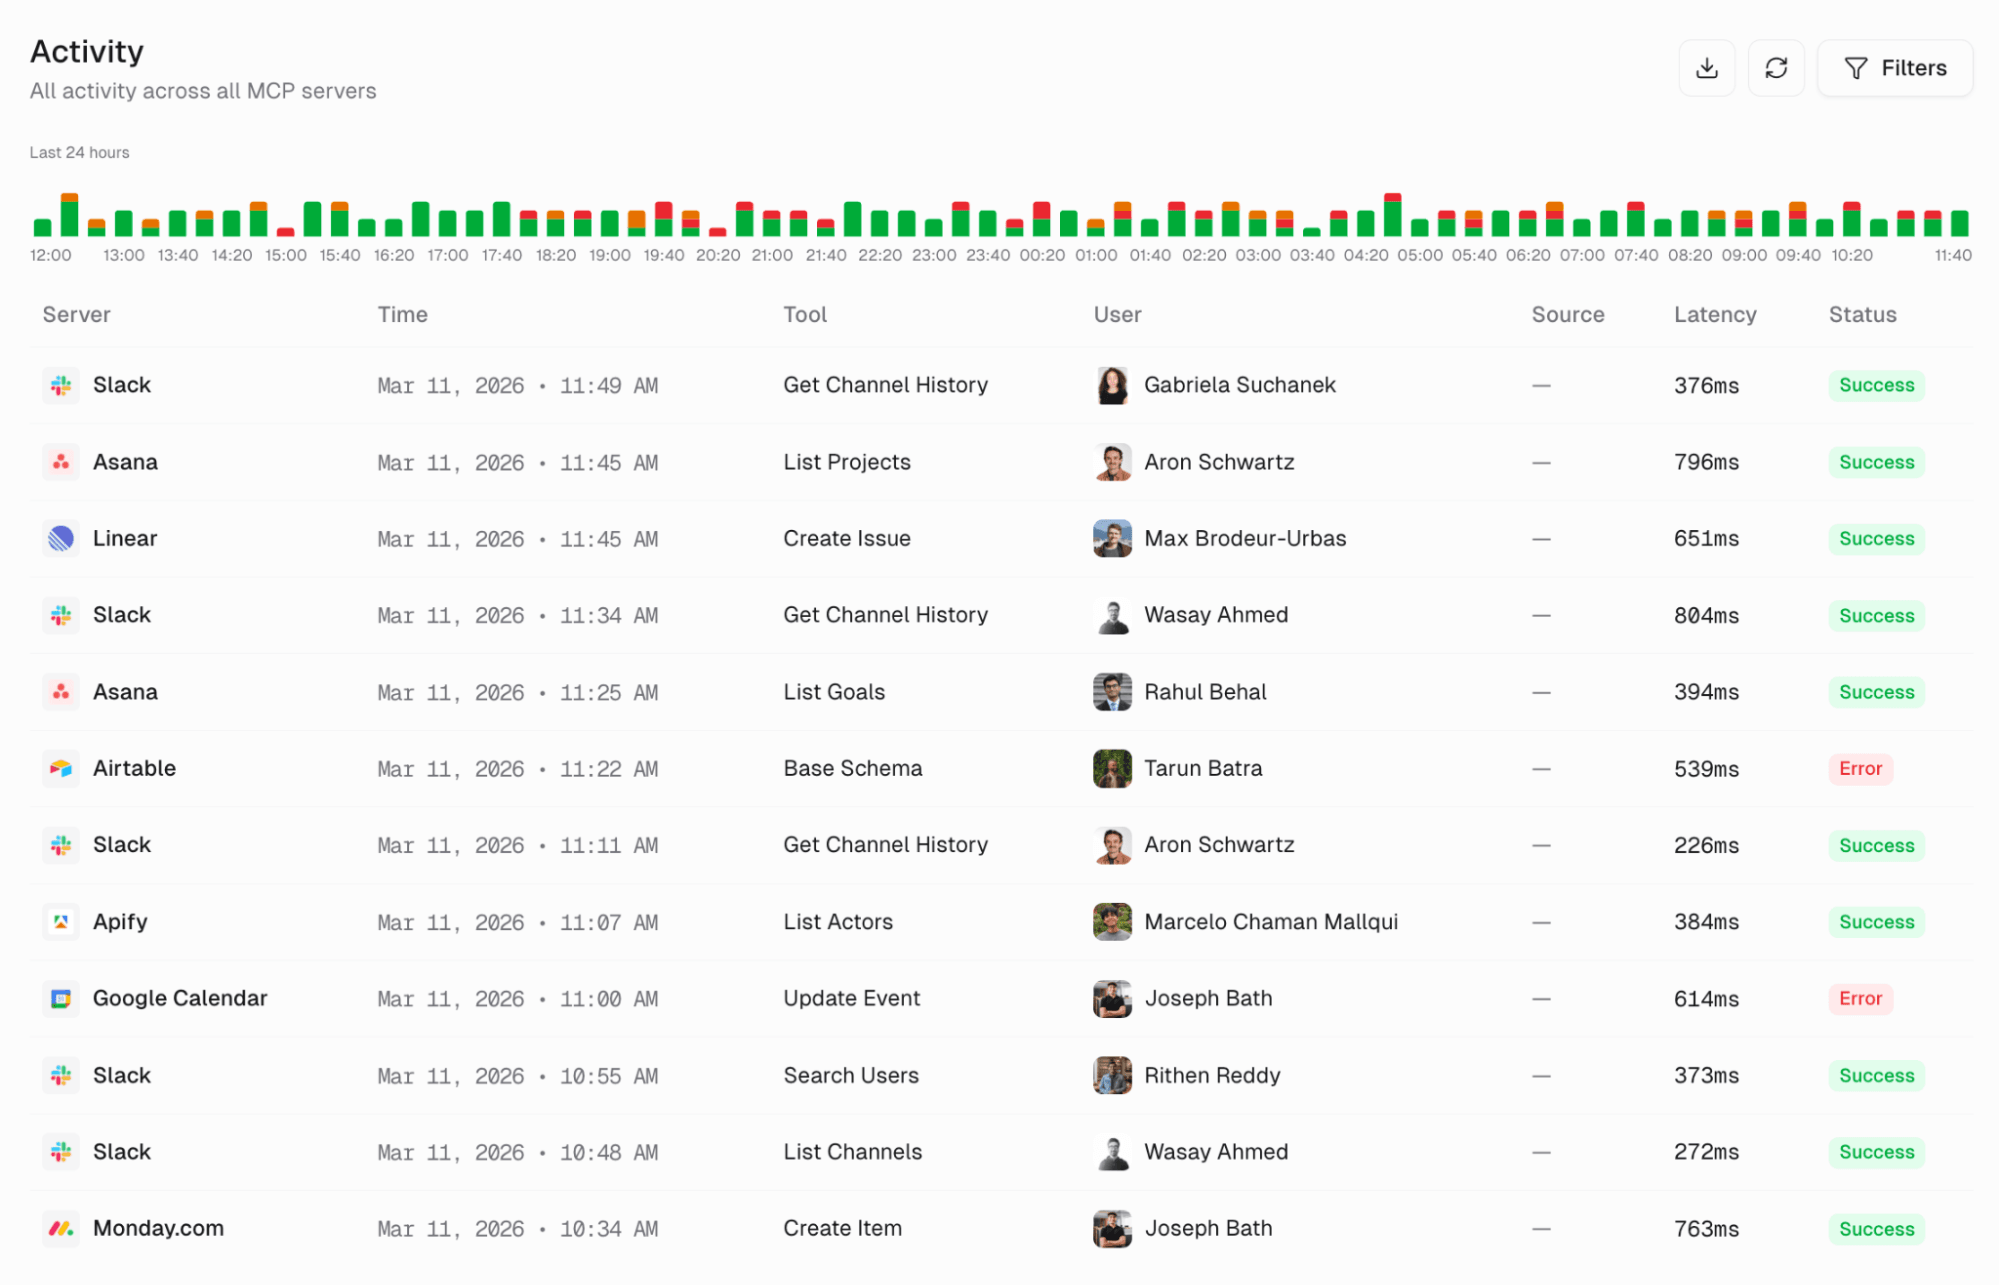Select the Update Event tool cell

tap(851, 998)
